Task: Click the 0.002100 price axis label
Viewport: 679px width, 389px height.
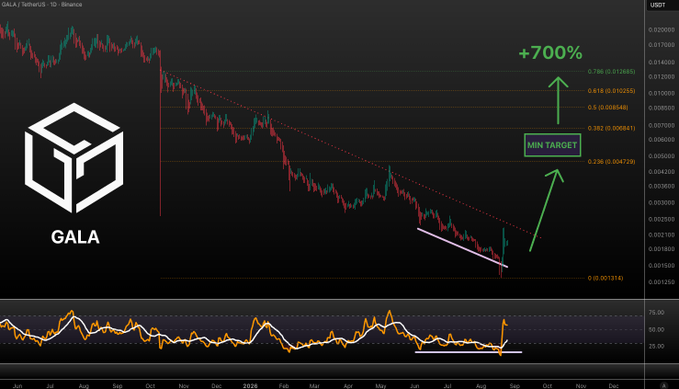Action: pyautogui.click(x=661, y=235)
